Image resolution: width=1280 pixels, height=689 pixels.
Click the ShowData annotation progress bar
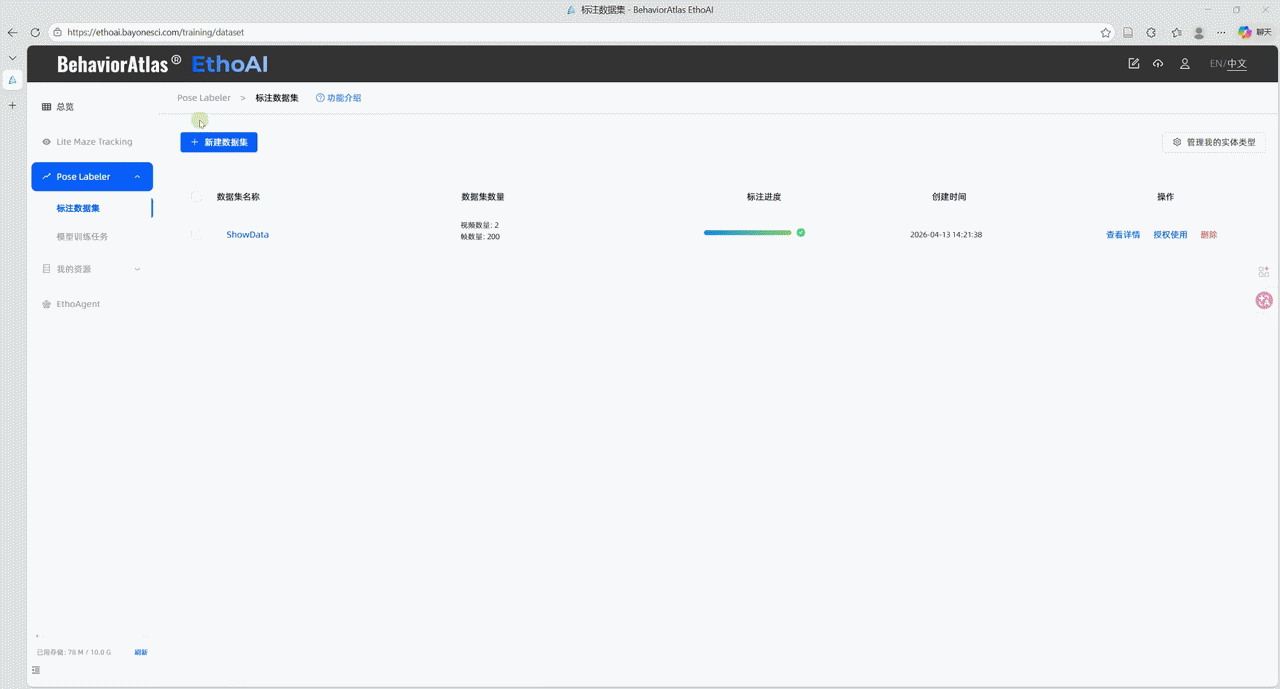tap(748, 232)
